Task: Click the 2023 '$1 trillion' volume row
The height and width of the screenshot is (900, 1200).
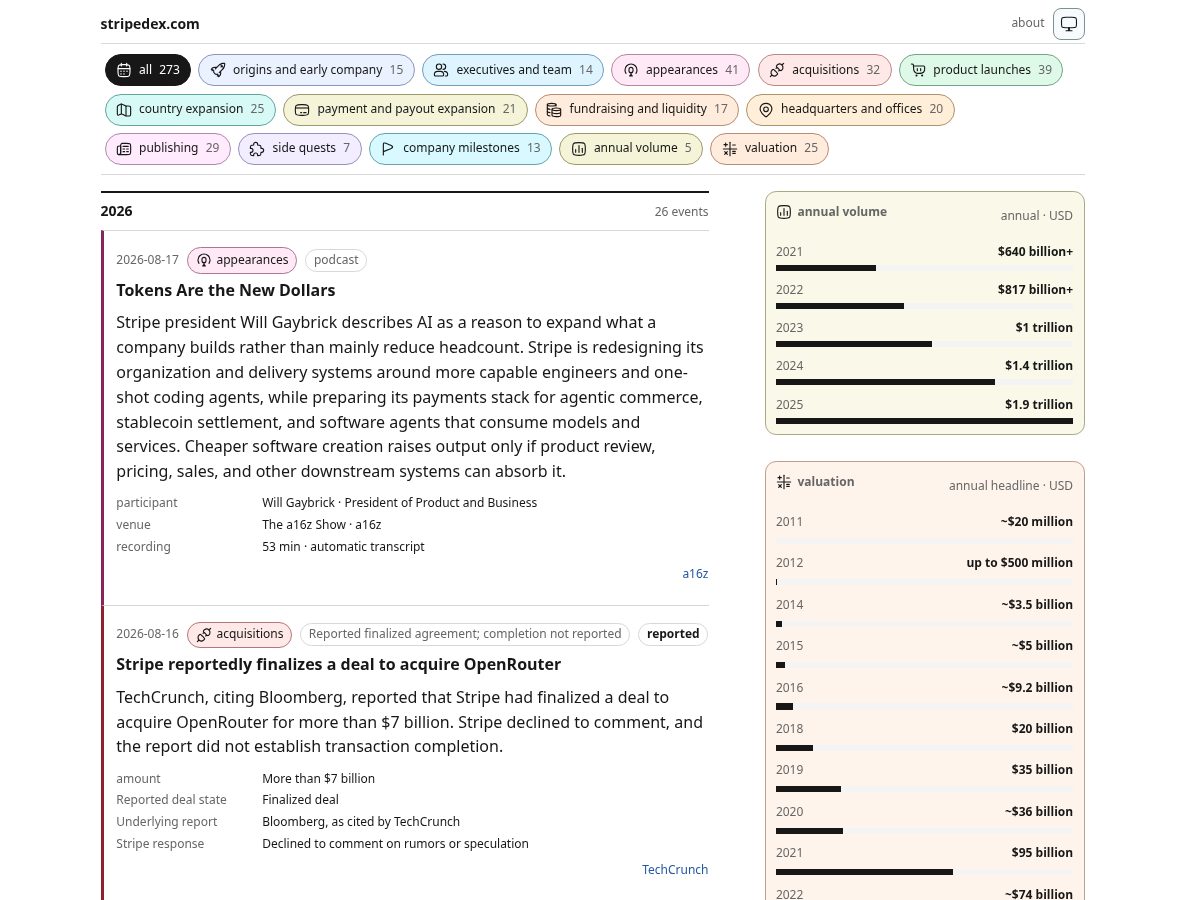Action: (x=924, y=334)
